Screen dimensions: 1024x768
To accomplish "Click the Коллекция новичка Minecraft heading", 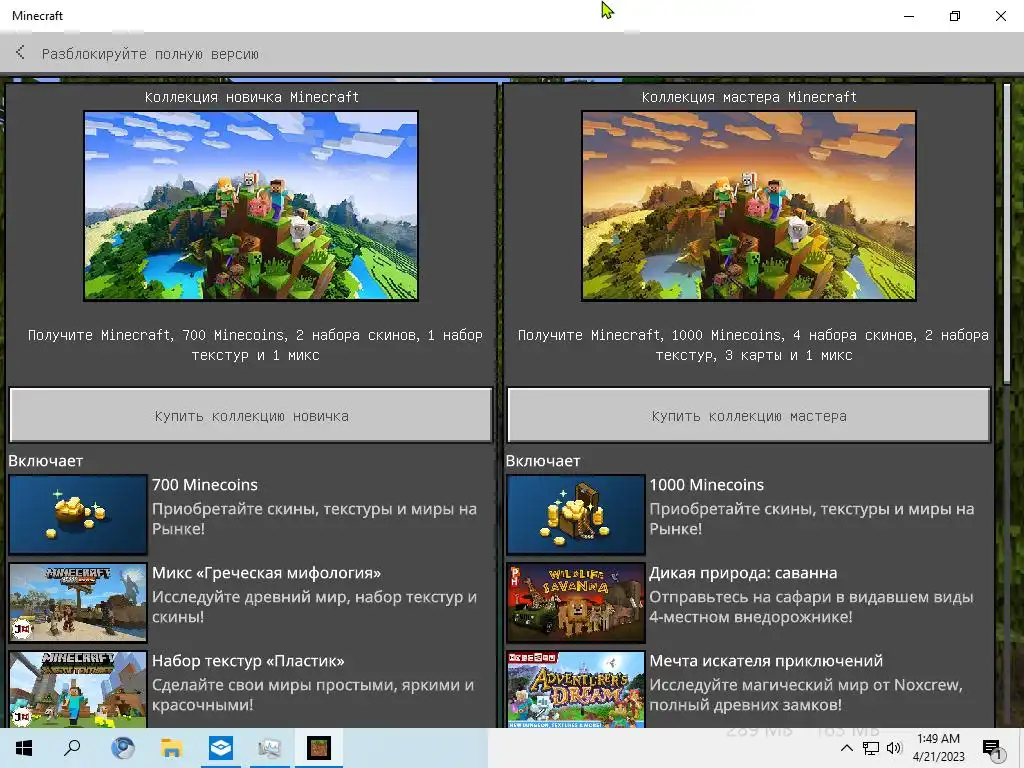I will [251, 97].
